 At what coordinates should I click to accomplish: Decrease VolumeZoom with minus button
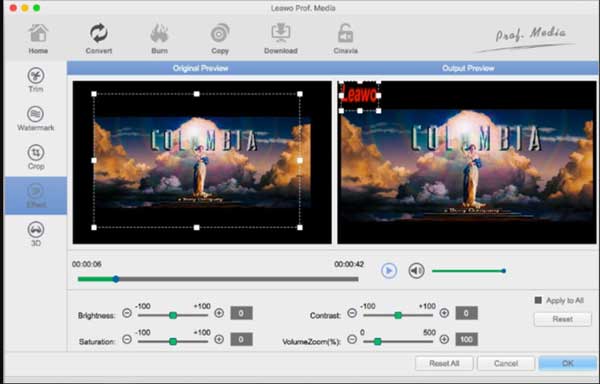pos(352,339)
